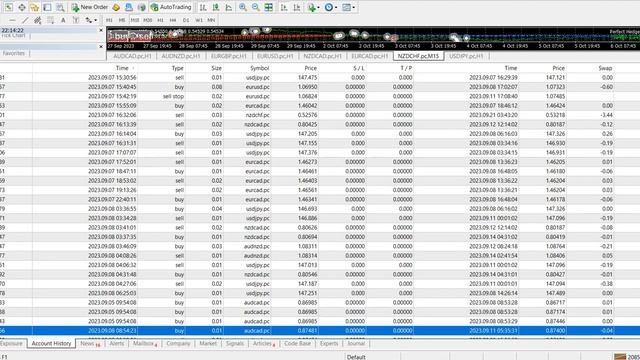
Task: Open the Alerts terminal tab
Action: pos(116,344)
